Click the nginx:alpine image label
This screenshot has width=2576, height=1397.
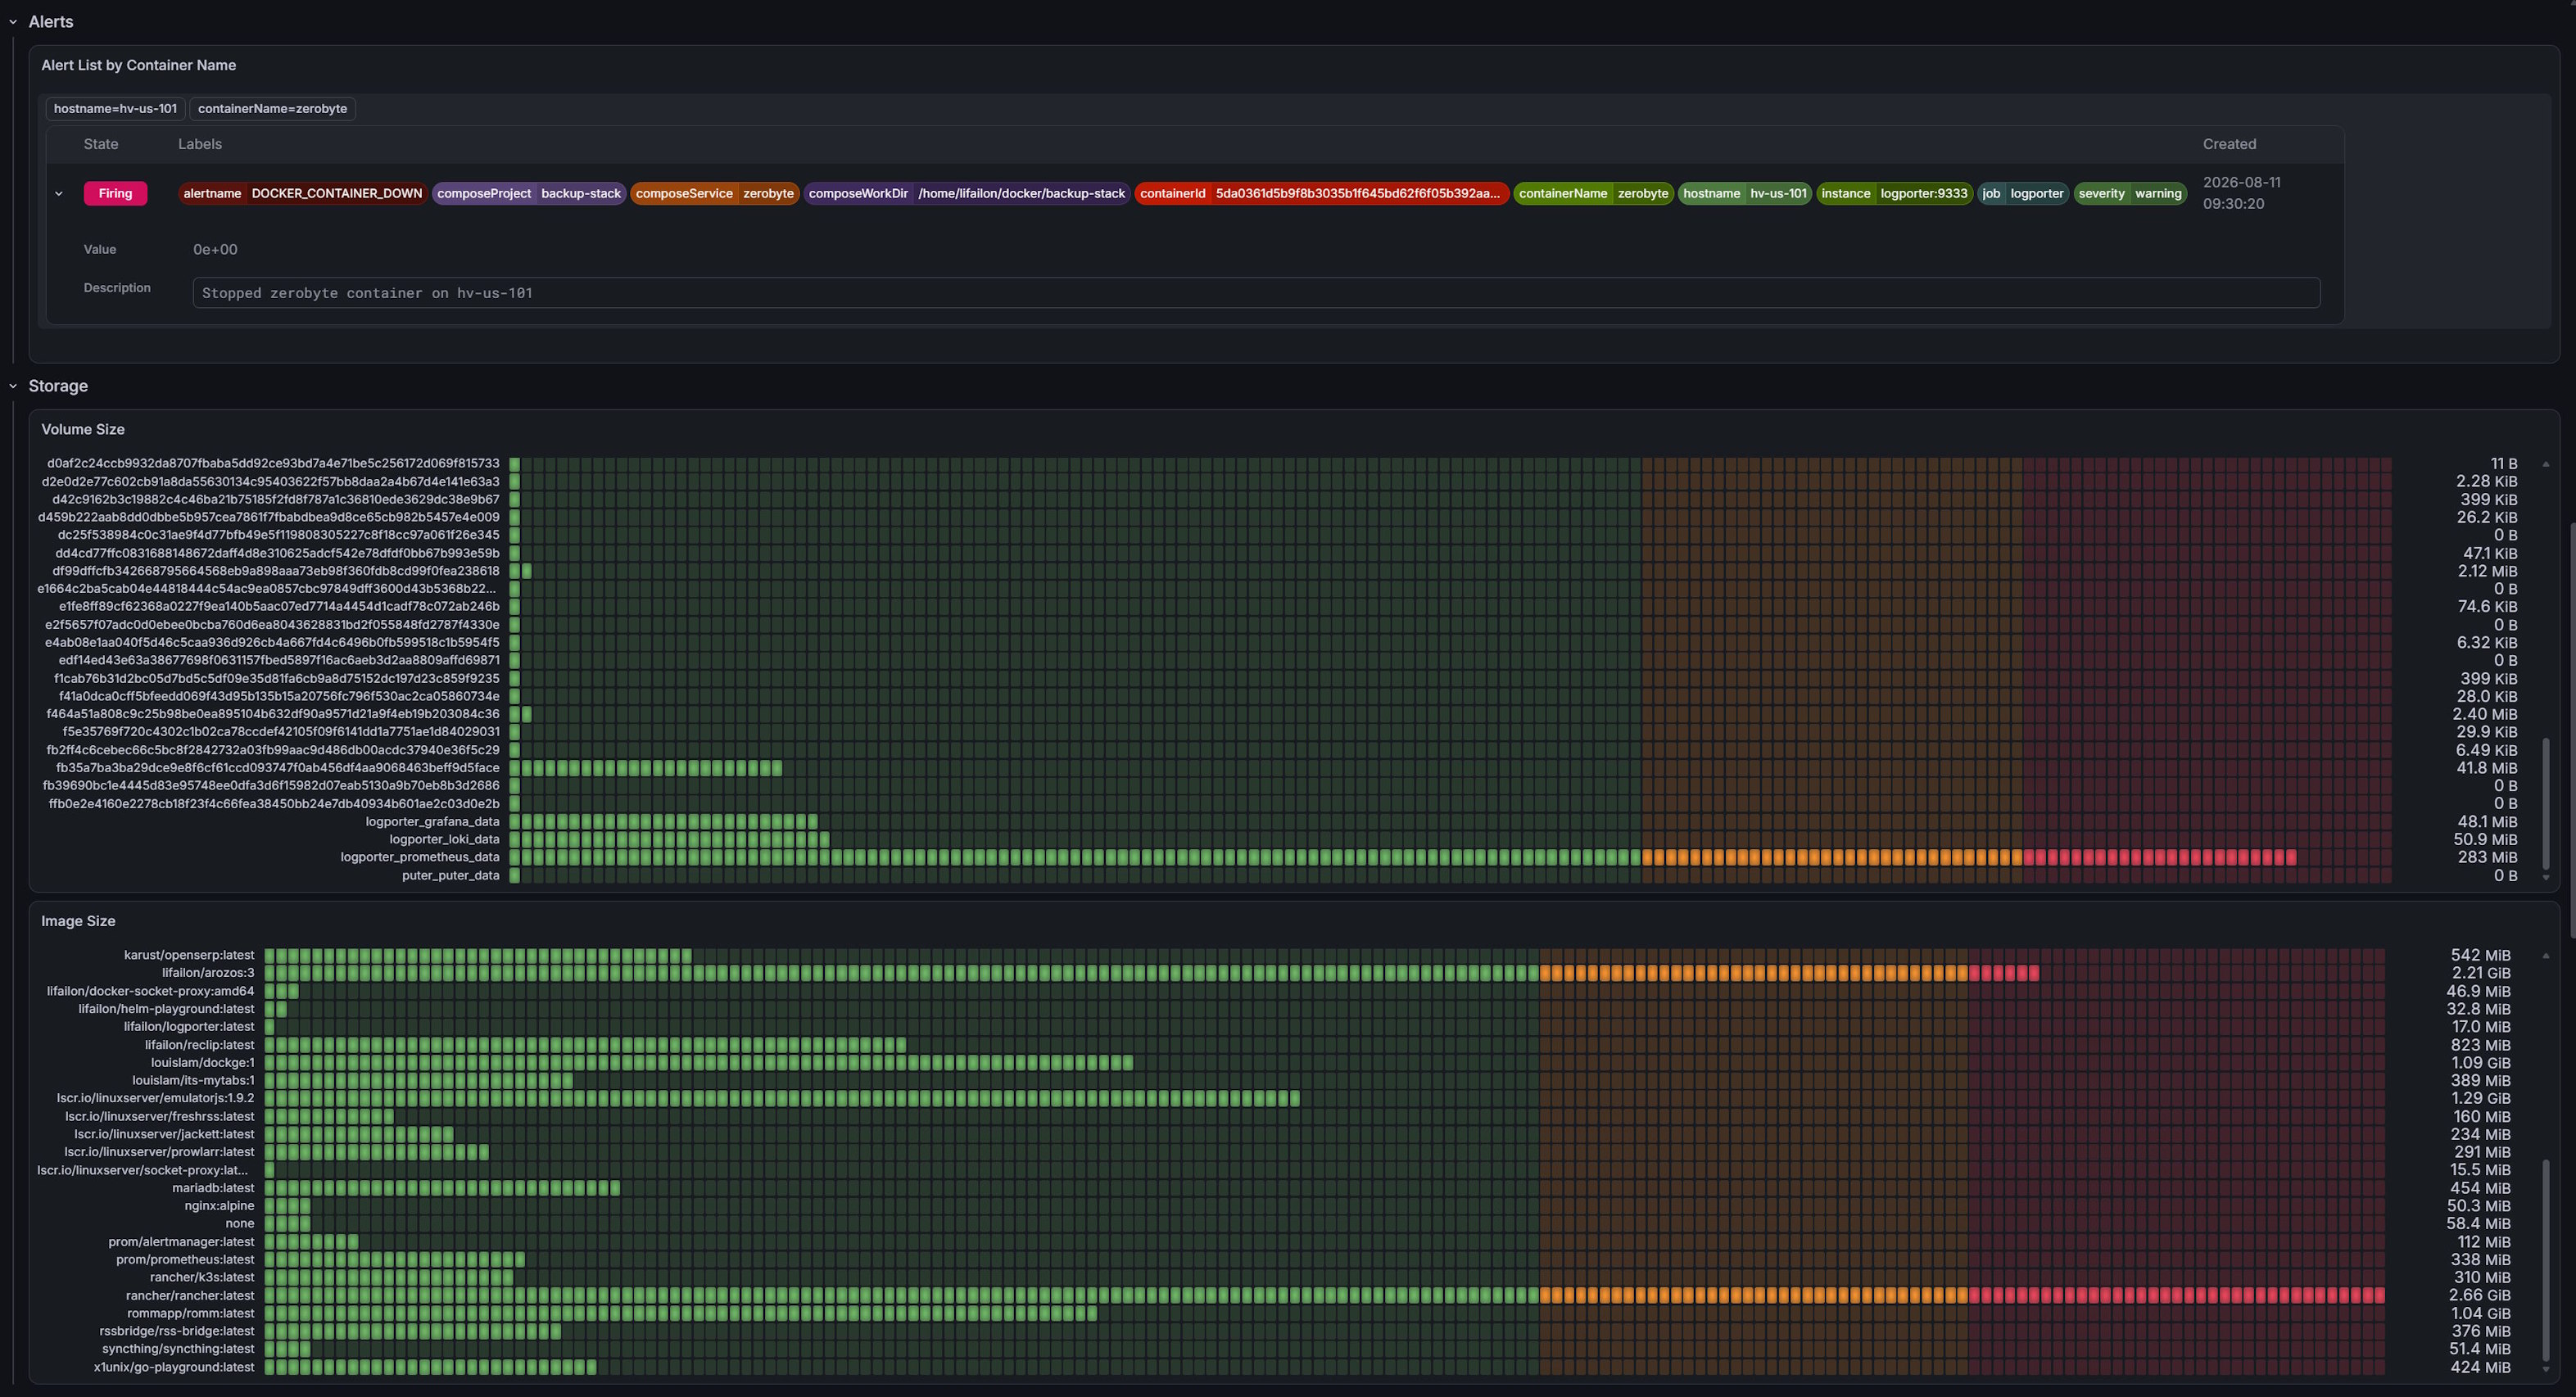tap(220, 1206)
